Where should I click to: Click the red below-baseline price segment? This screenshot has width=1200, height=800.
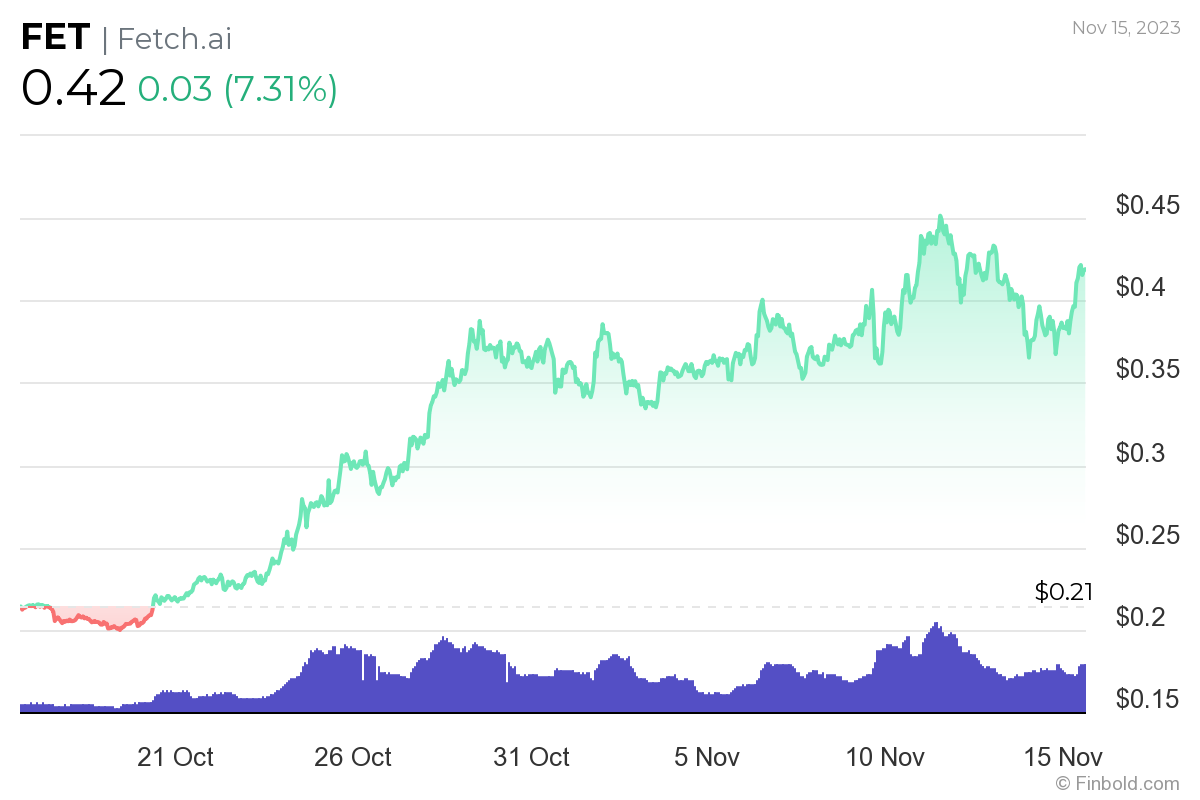[x=100, y=622]
